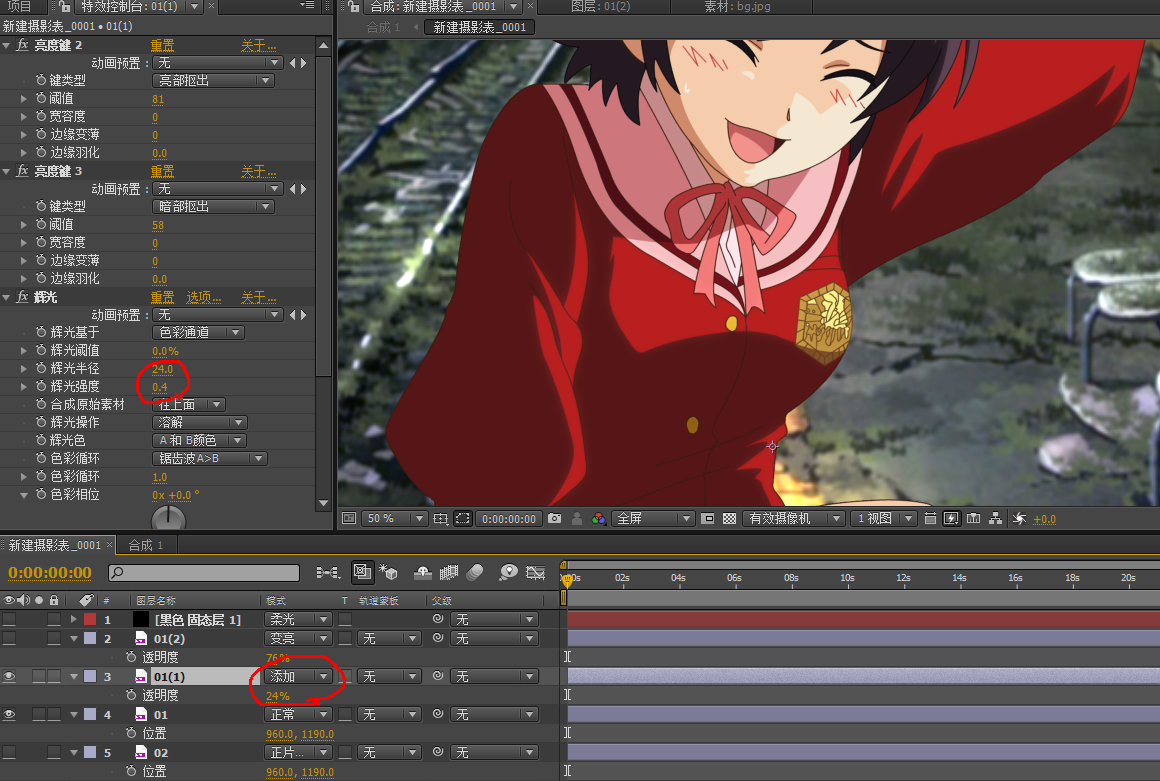Hide layer 01(1) with its eye toggle
The height and width of the screenshot is (781, 1160).
click(x=9, y=677)
